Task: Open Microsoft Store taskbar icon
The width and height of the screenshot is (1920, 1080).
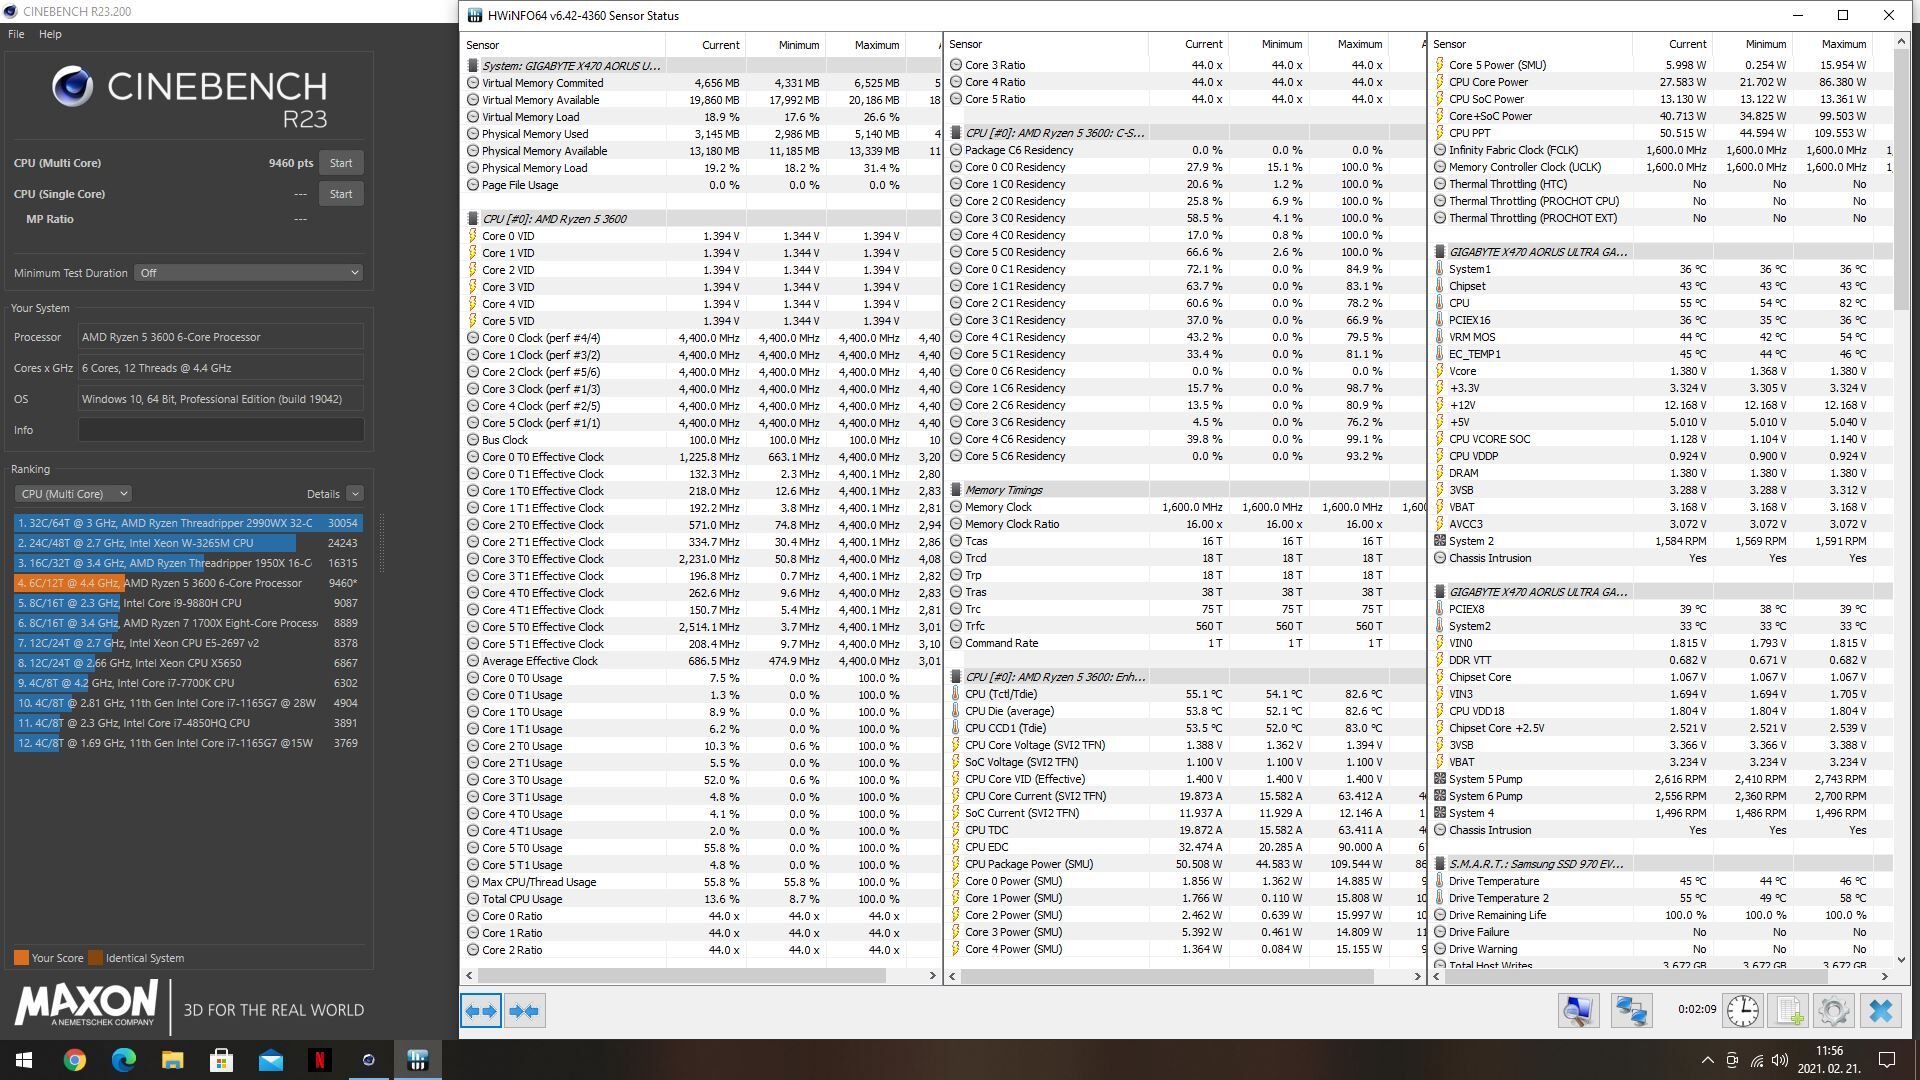Action: point(221,1060)
